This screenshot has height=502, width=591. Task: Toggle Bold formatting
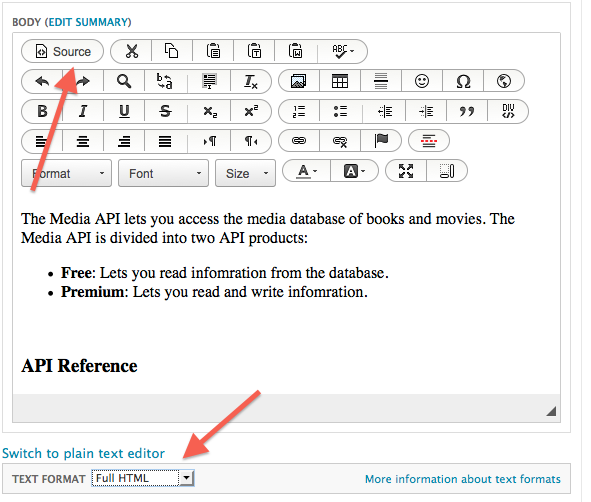pos(42,112)
